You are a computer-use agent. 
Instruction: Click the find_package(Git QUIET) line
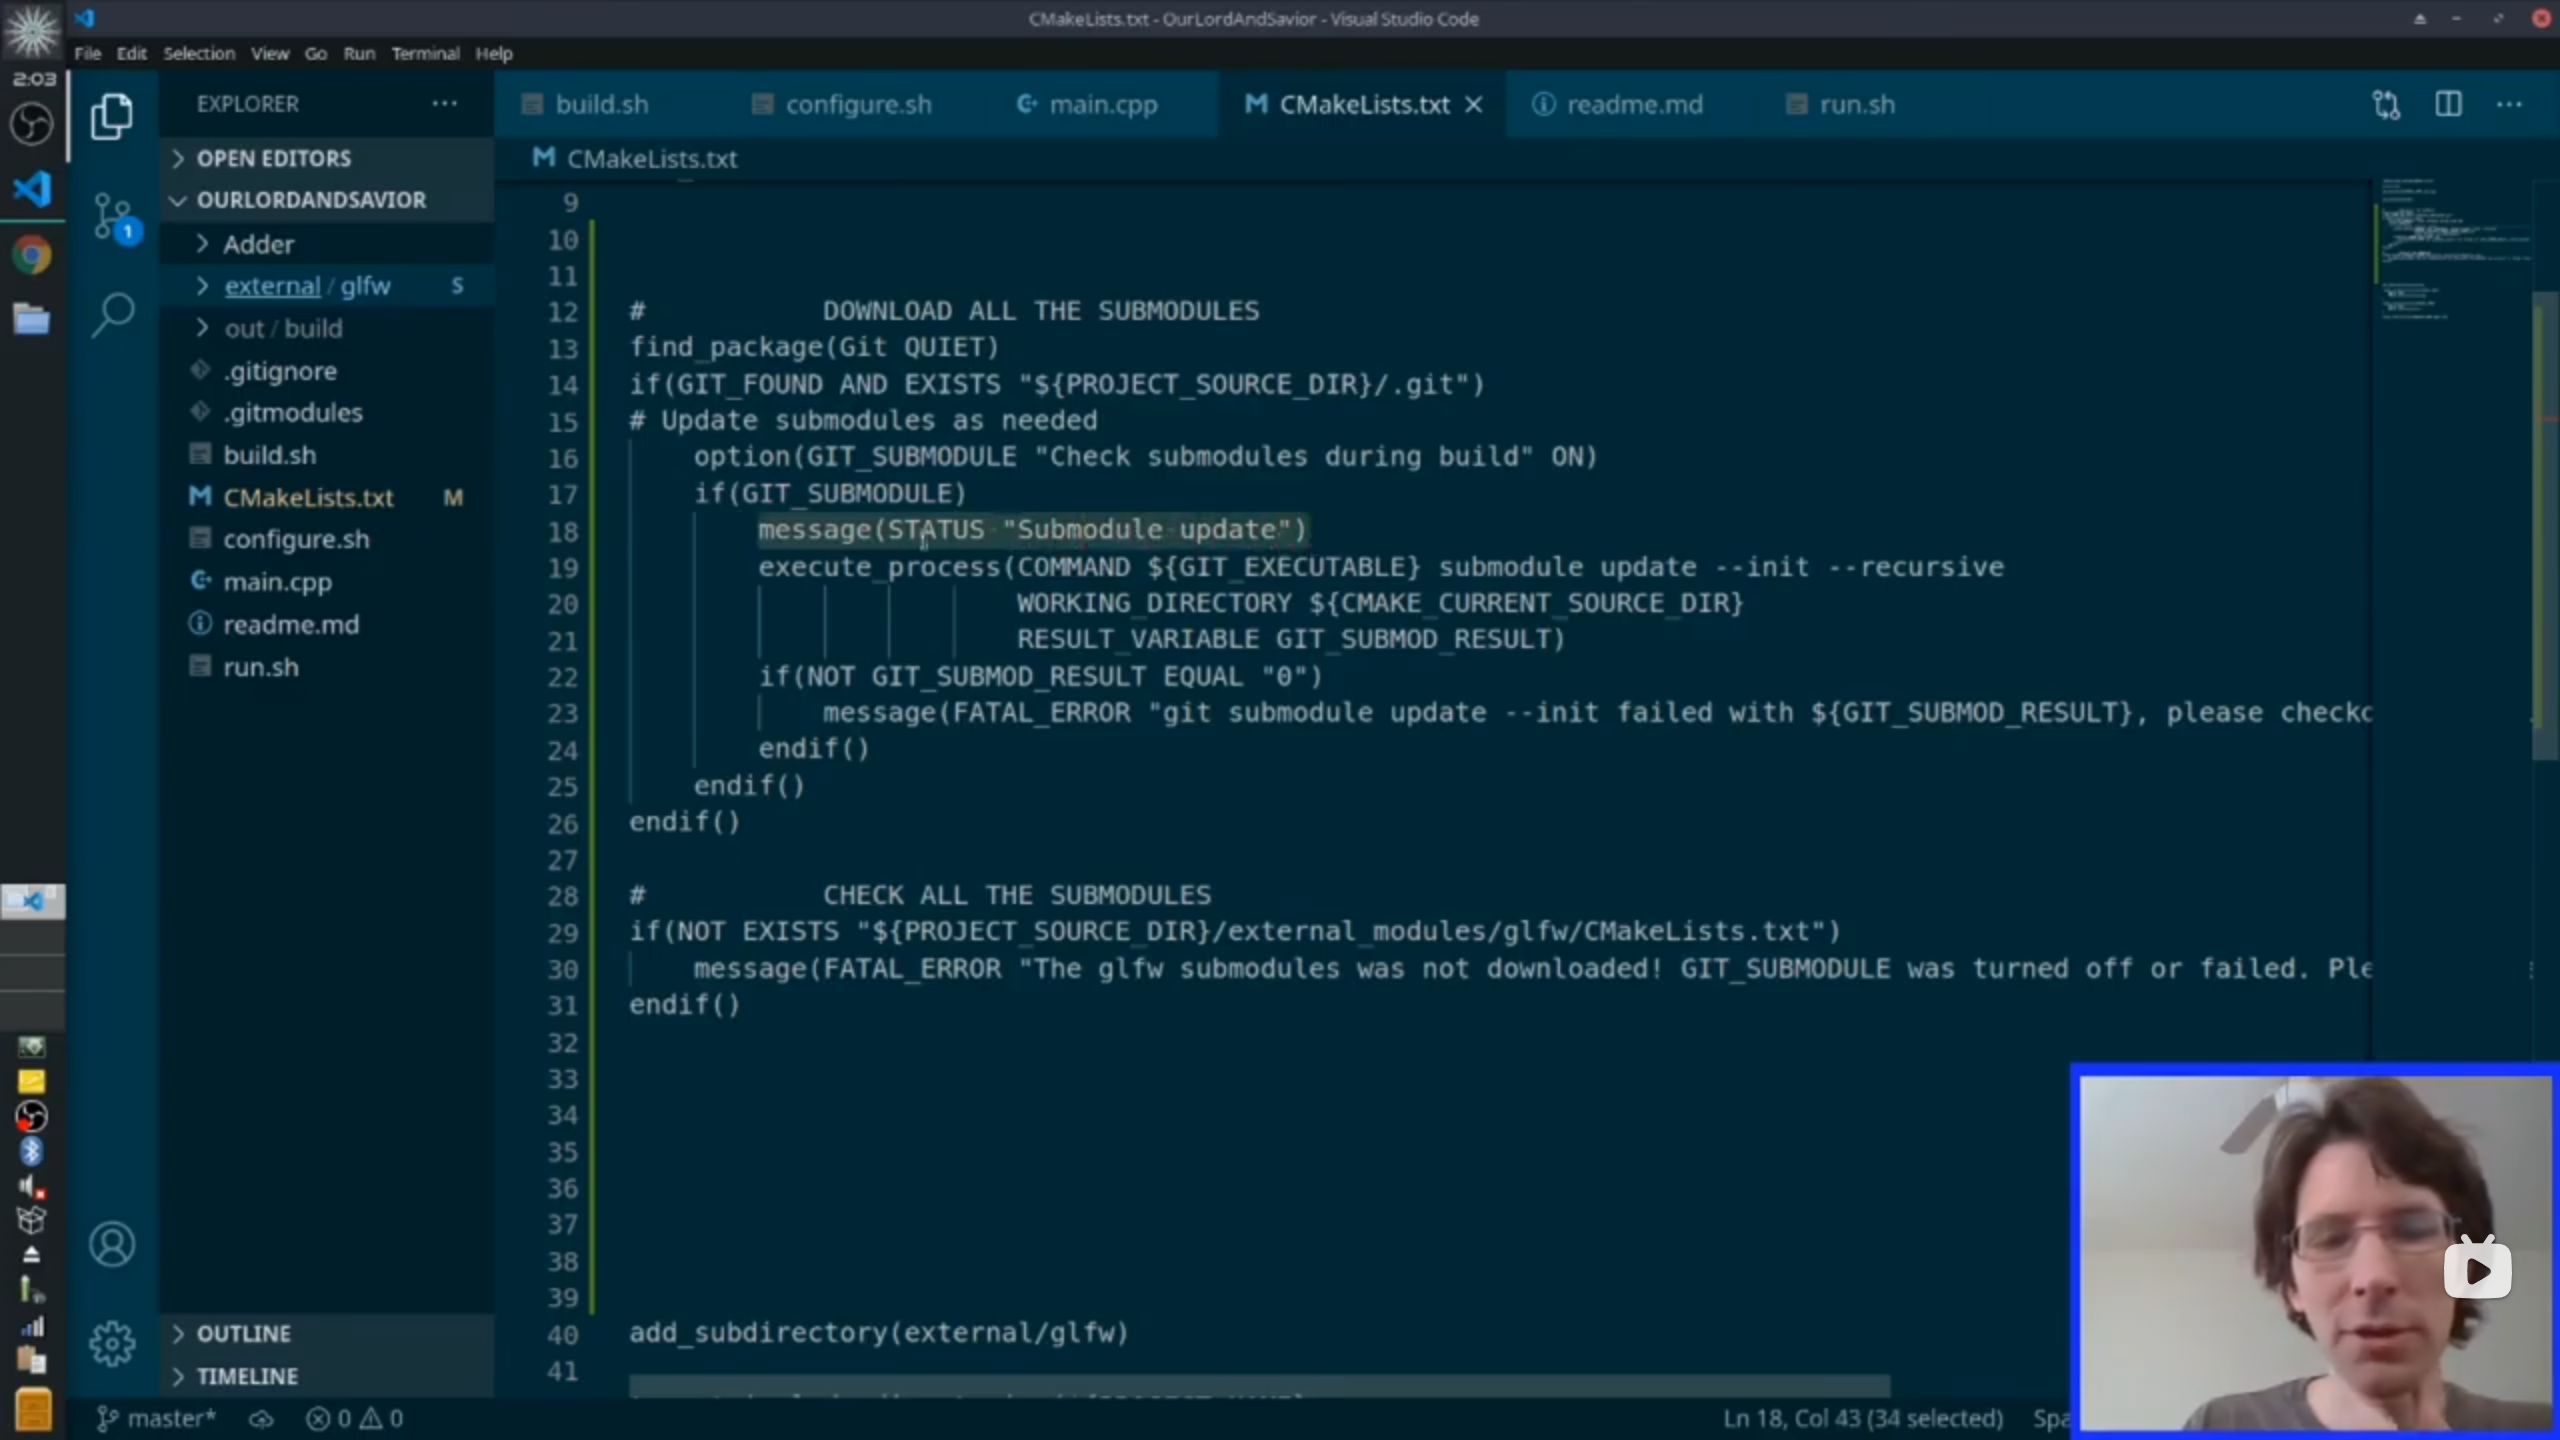814,347
